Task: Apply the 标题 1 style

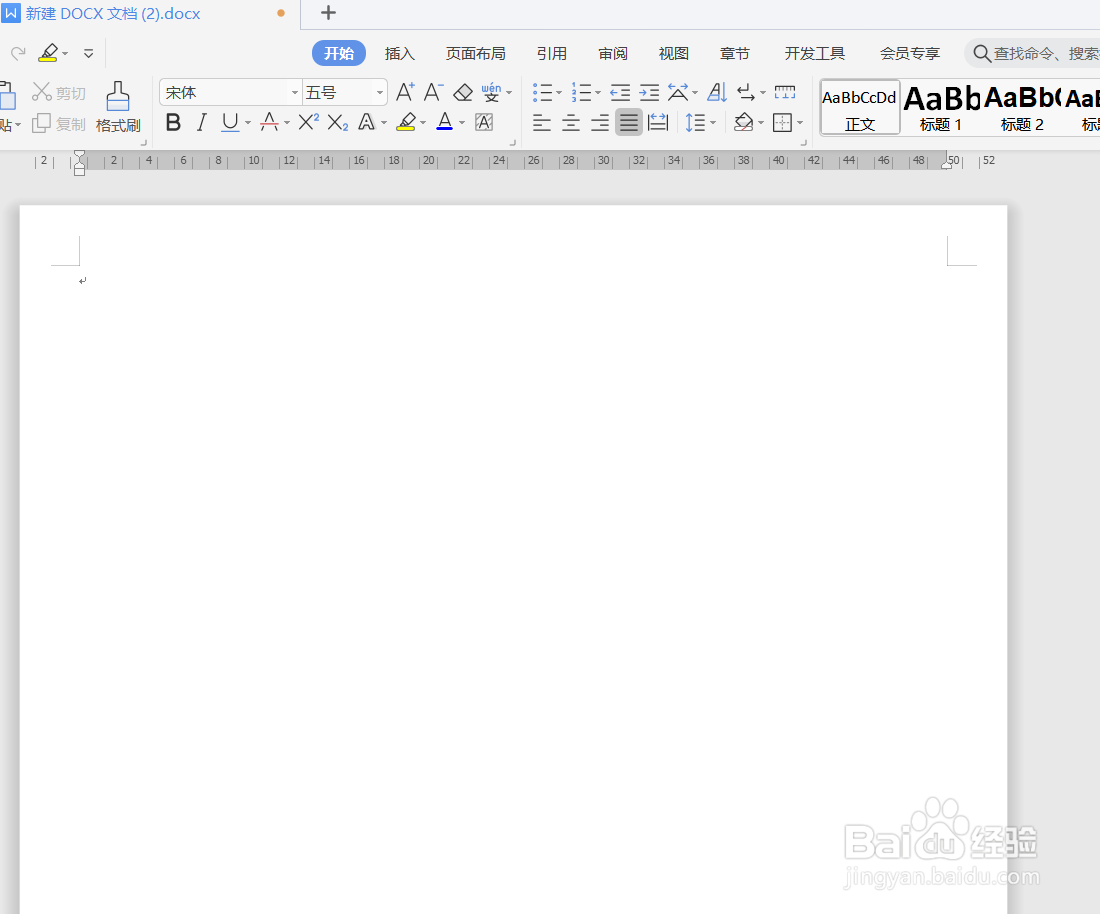Action: (x=941, y=107)
